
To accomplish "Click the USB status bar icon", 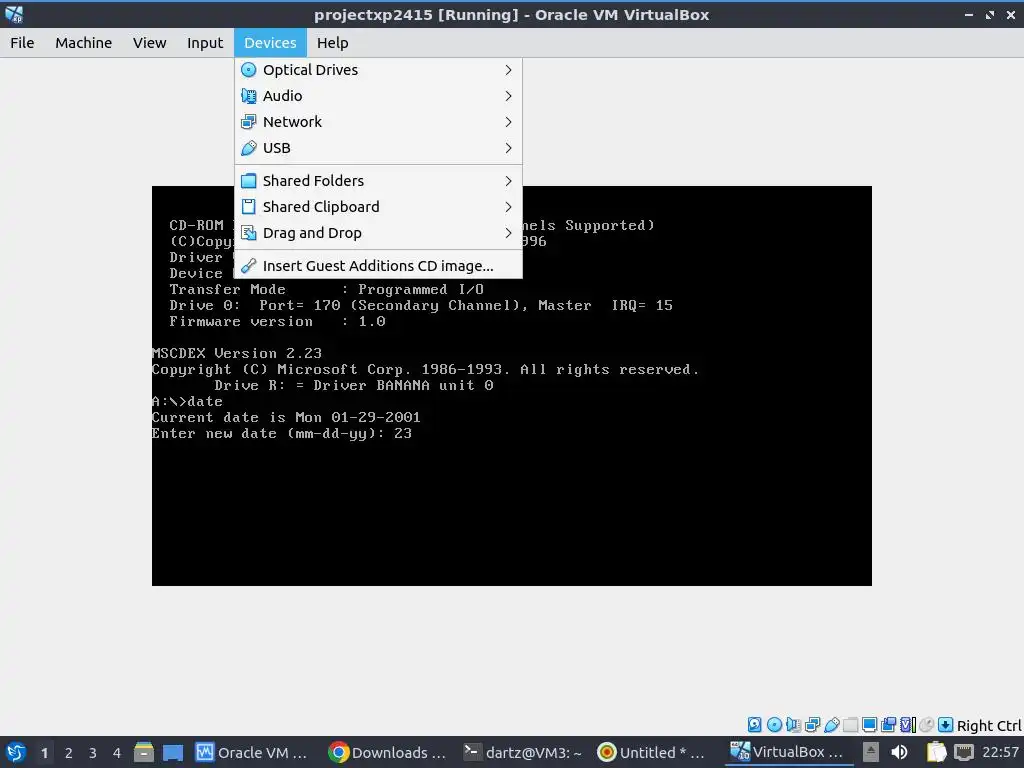I will tap(831, 724).
